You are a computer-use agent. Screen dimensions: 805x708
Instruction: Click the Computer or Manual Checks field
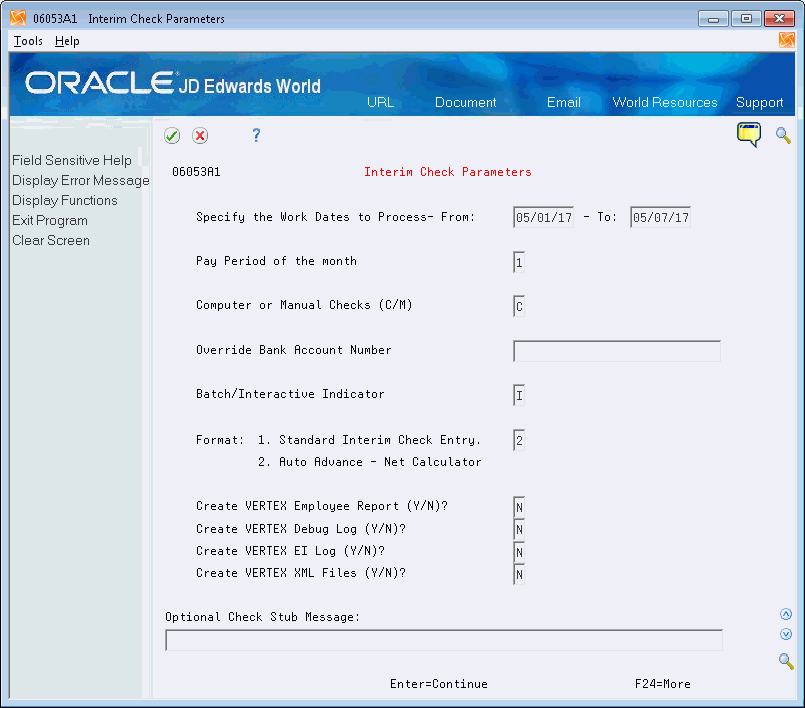[x=519, y=307]
